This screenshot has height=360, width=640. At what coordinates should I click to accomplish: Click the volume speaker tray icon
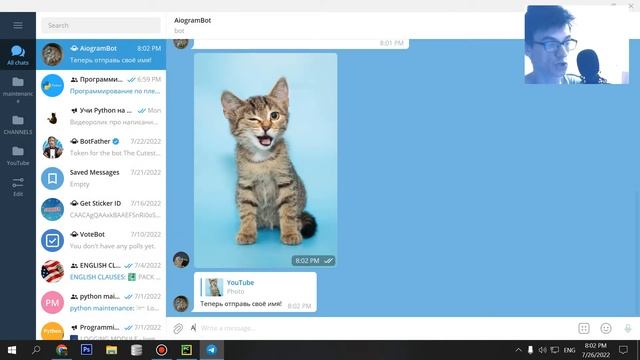(x=542, y=350)
